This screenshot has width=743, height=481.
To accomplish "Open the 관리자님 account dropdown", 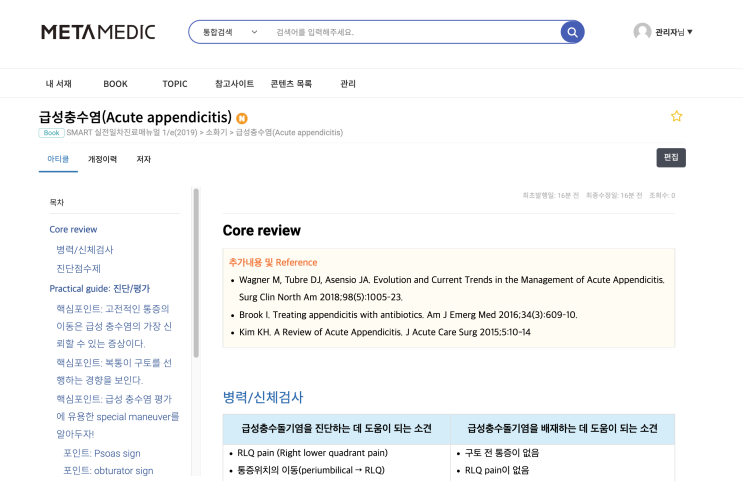I will (673, 32).
